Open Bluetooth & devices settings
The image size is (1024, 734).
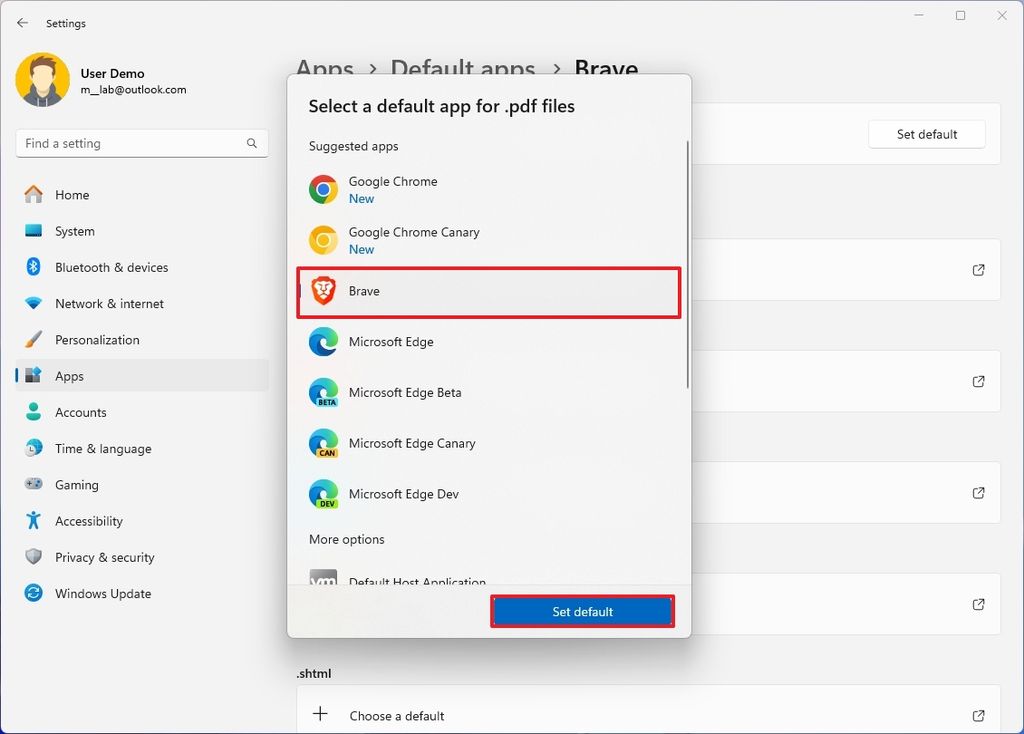110,267
